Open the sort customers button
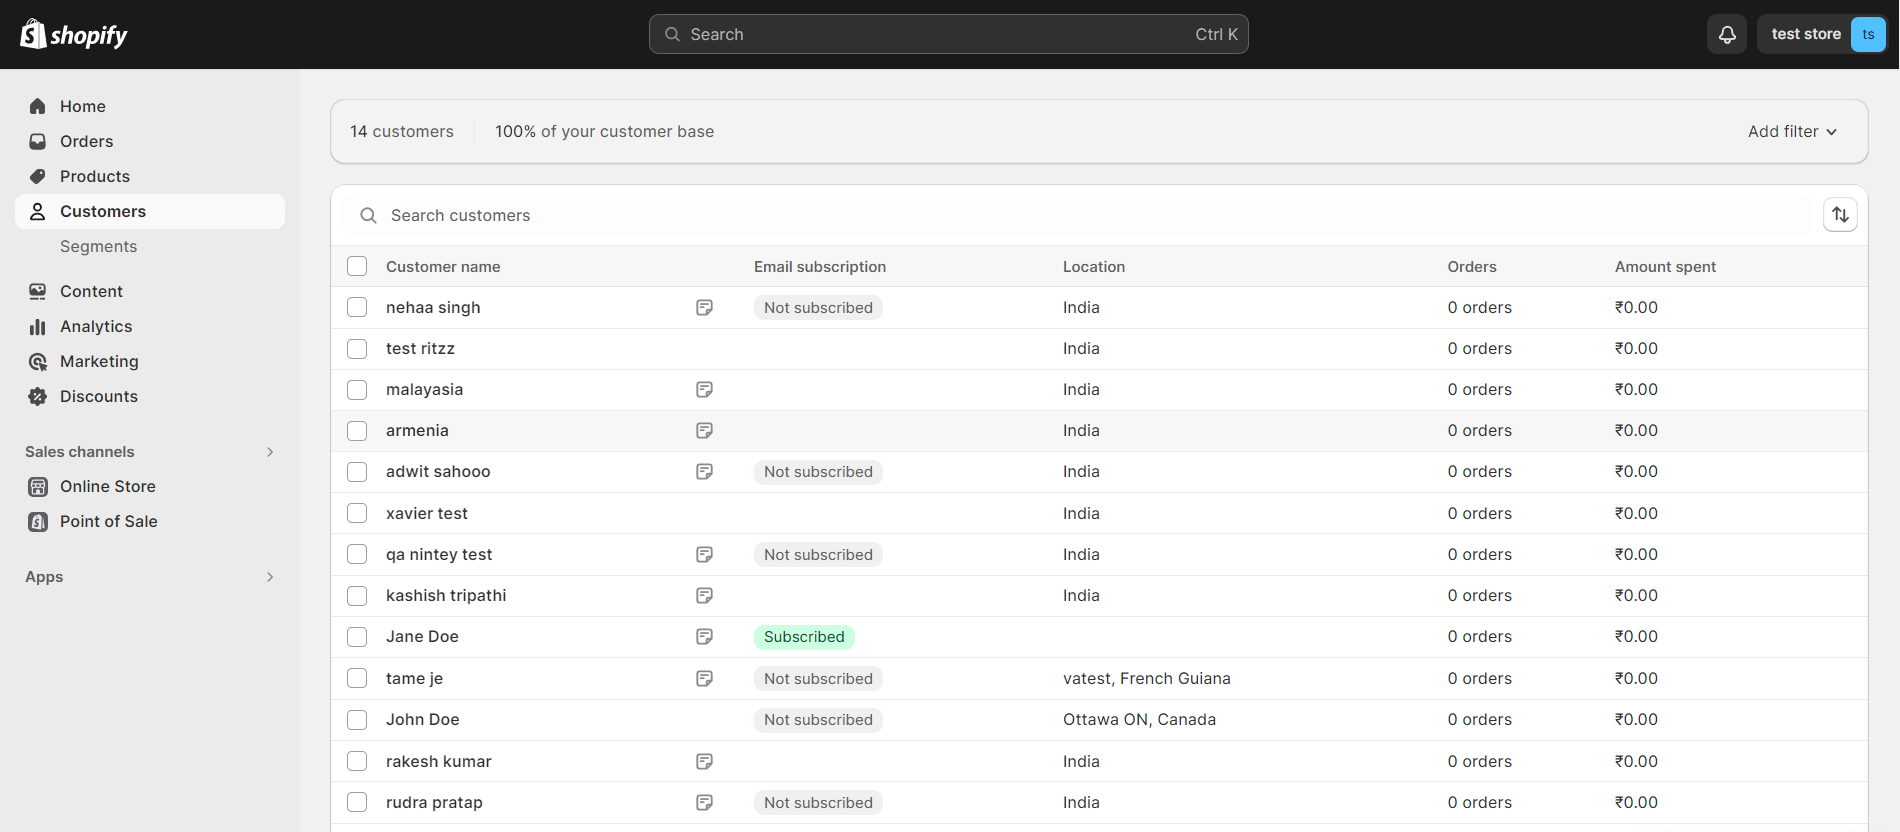 tap(1840, 215)
